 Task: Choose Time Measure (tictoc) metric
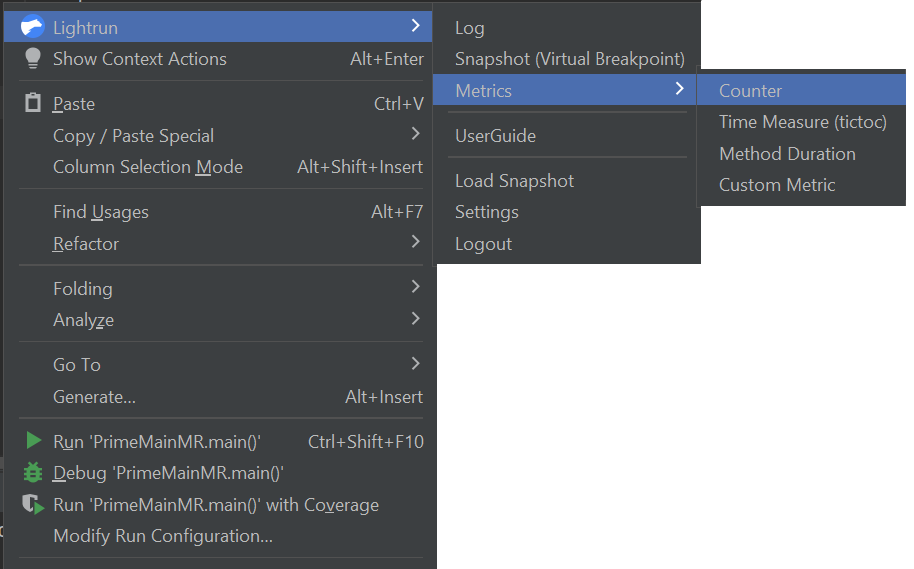(x=802, y=122)
